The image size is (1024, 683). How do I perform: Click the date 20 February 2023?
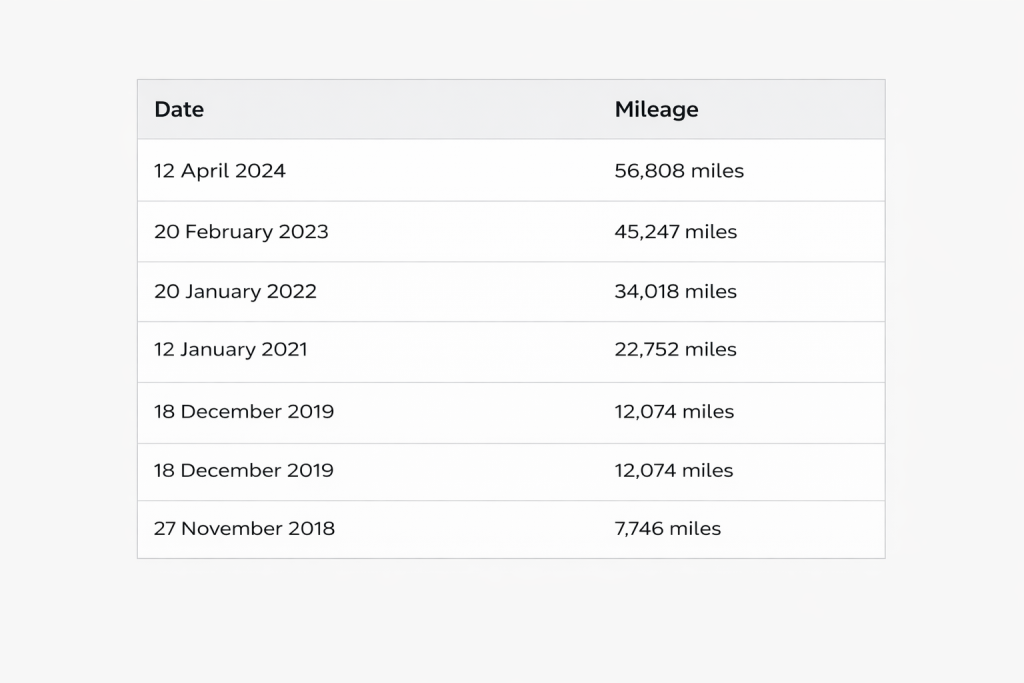coord(241,231)
